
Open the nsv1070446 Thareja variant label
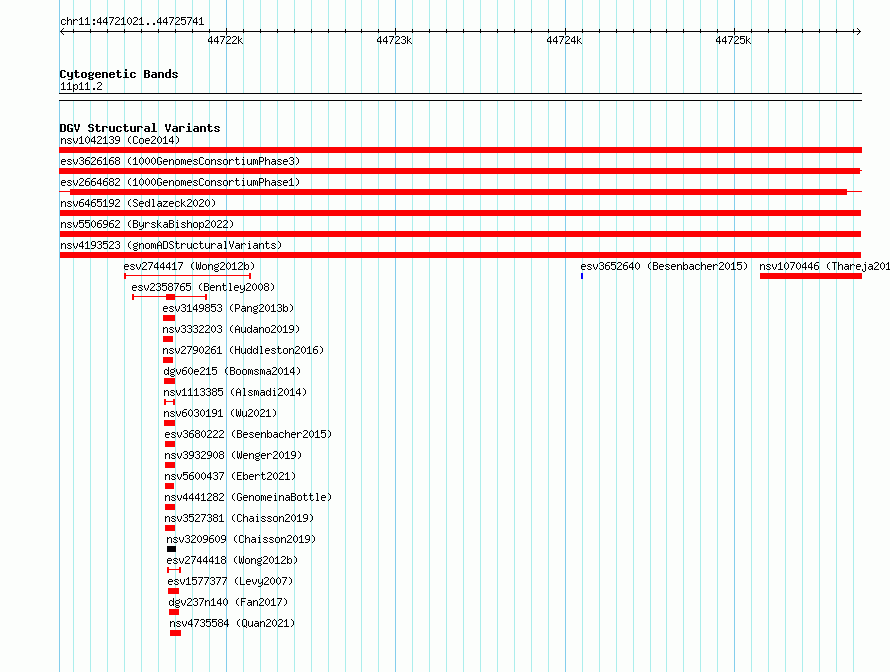(824, 266)
